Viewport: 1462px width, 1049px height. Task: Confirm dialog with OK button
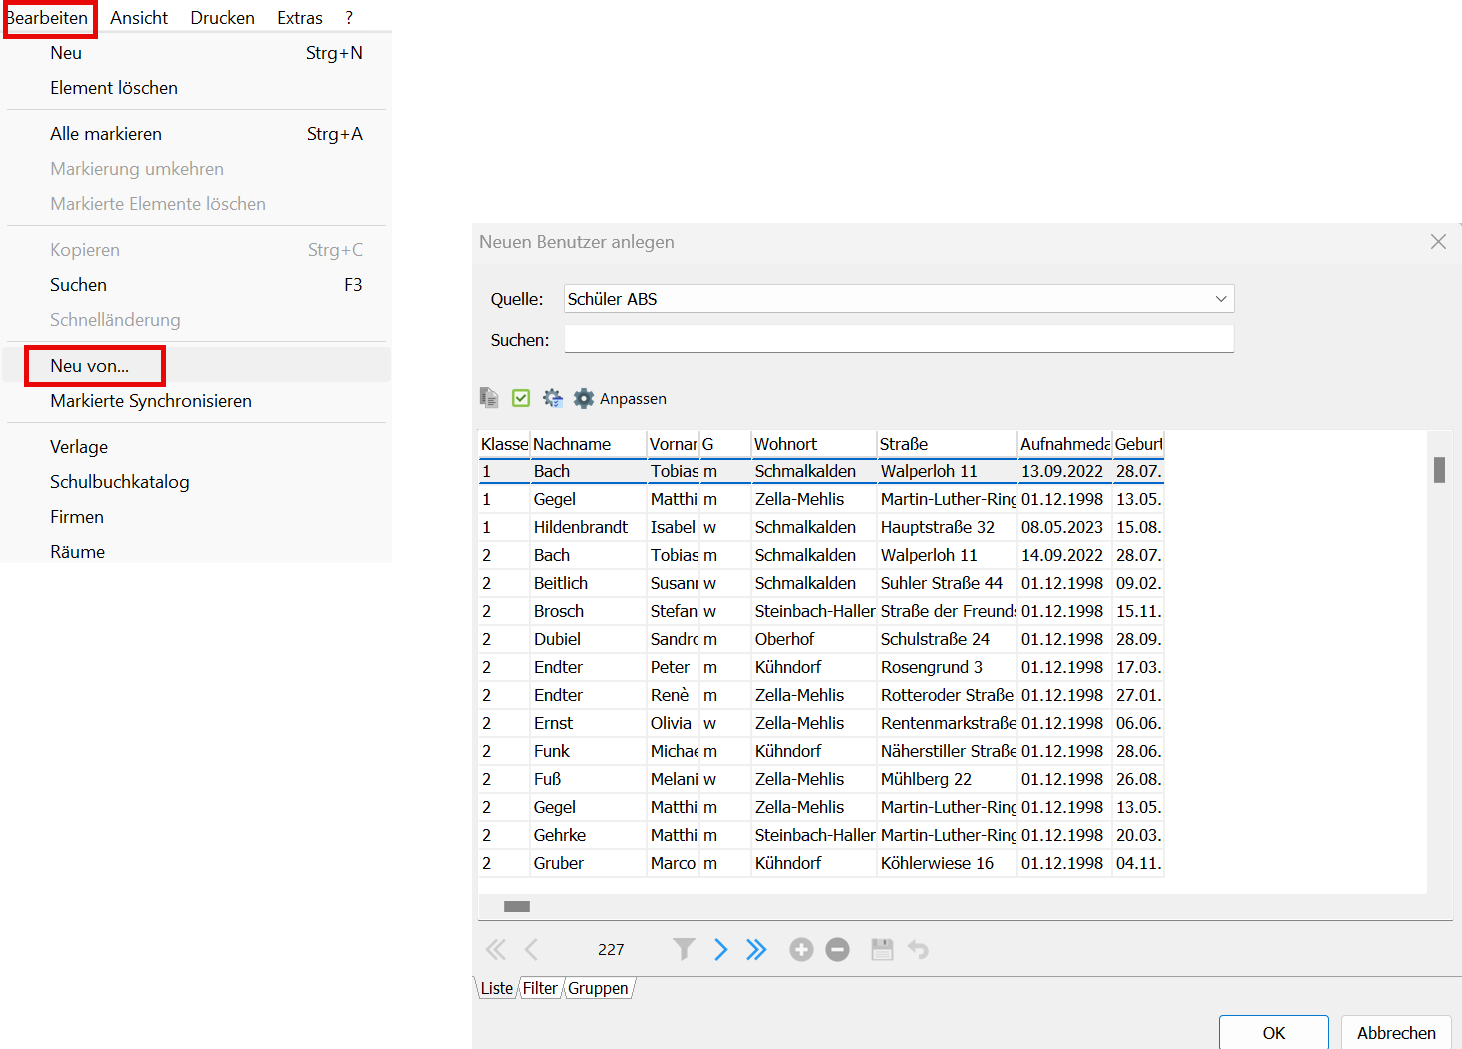point(1273,1033)
